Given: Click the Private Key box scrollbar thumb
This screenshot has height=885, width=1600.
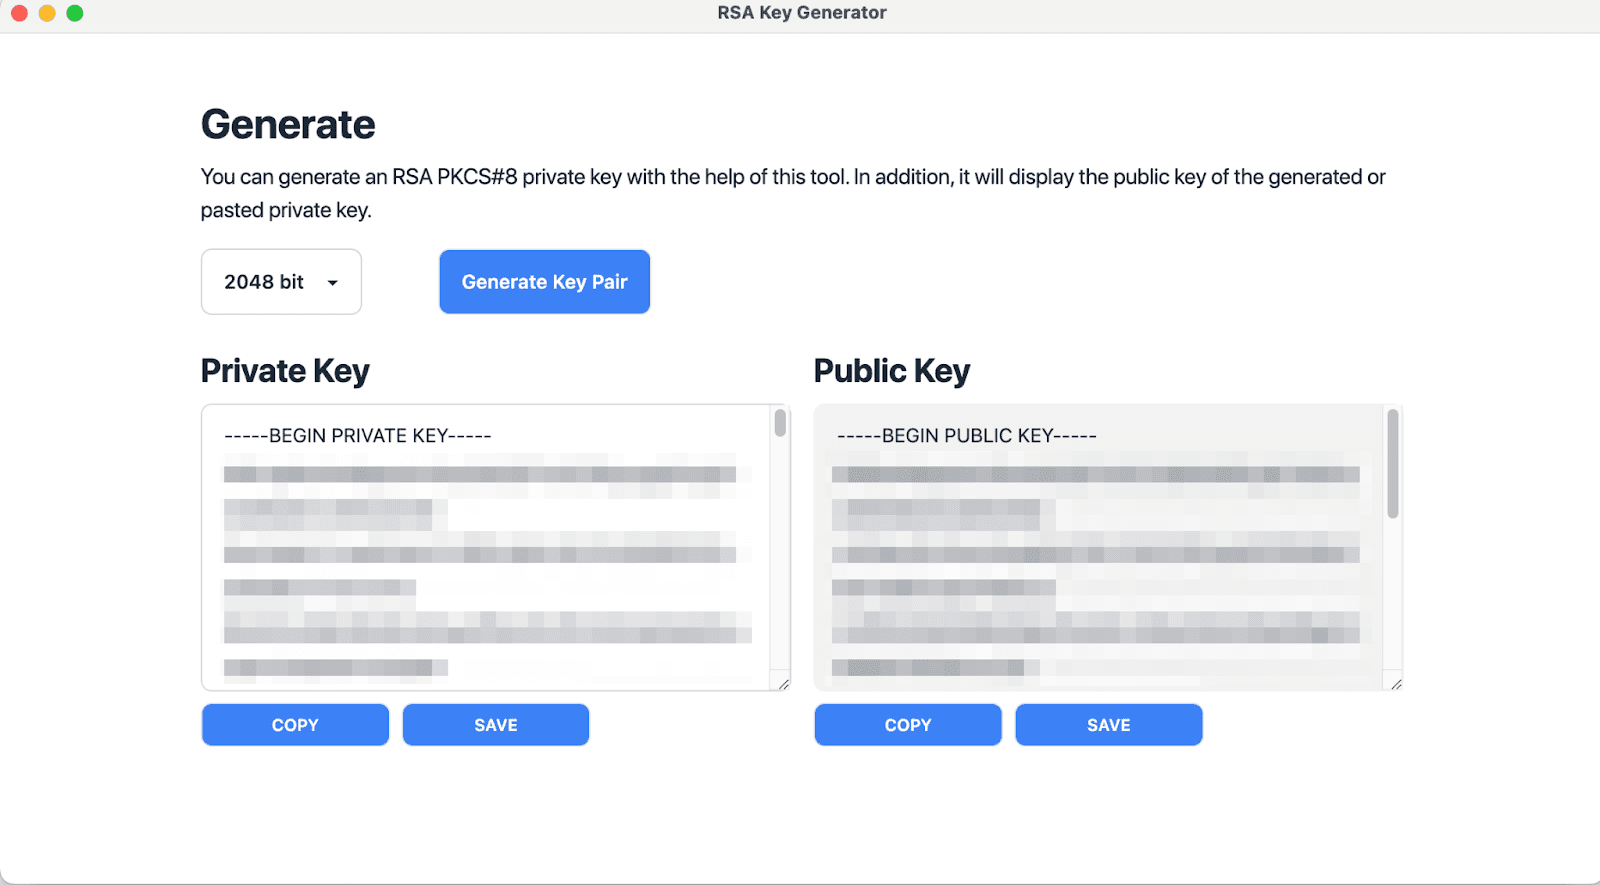Looking at the screenshot, I should coord(780,424).
